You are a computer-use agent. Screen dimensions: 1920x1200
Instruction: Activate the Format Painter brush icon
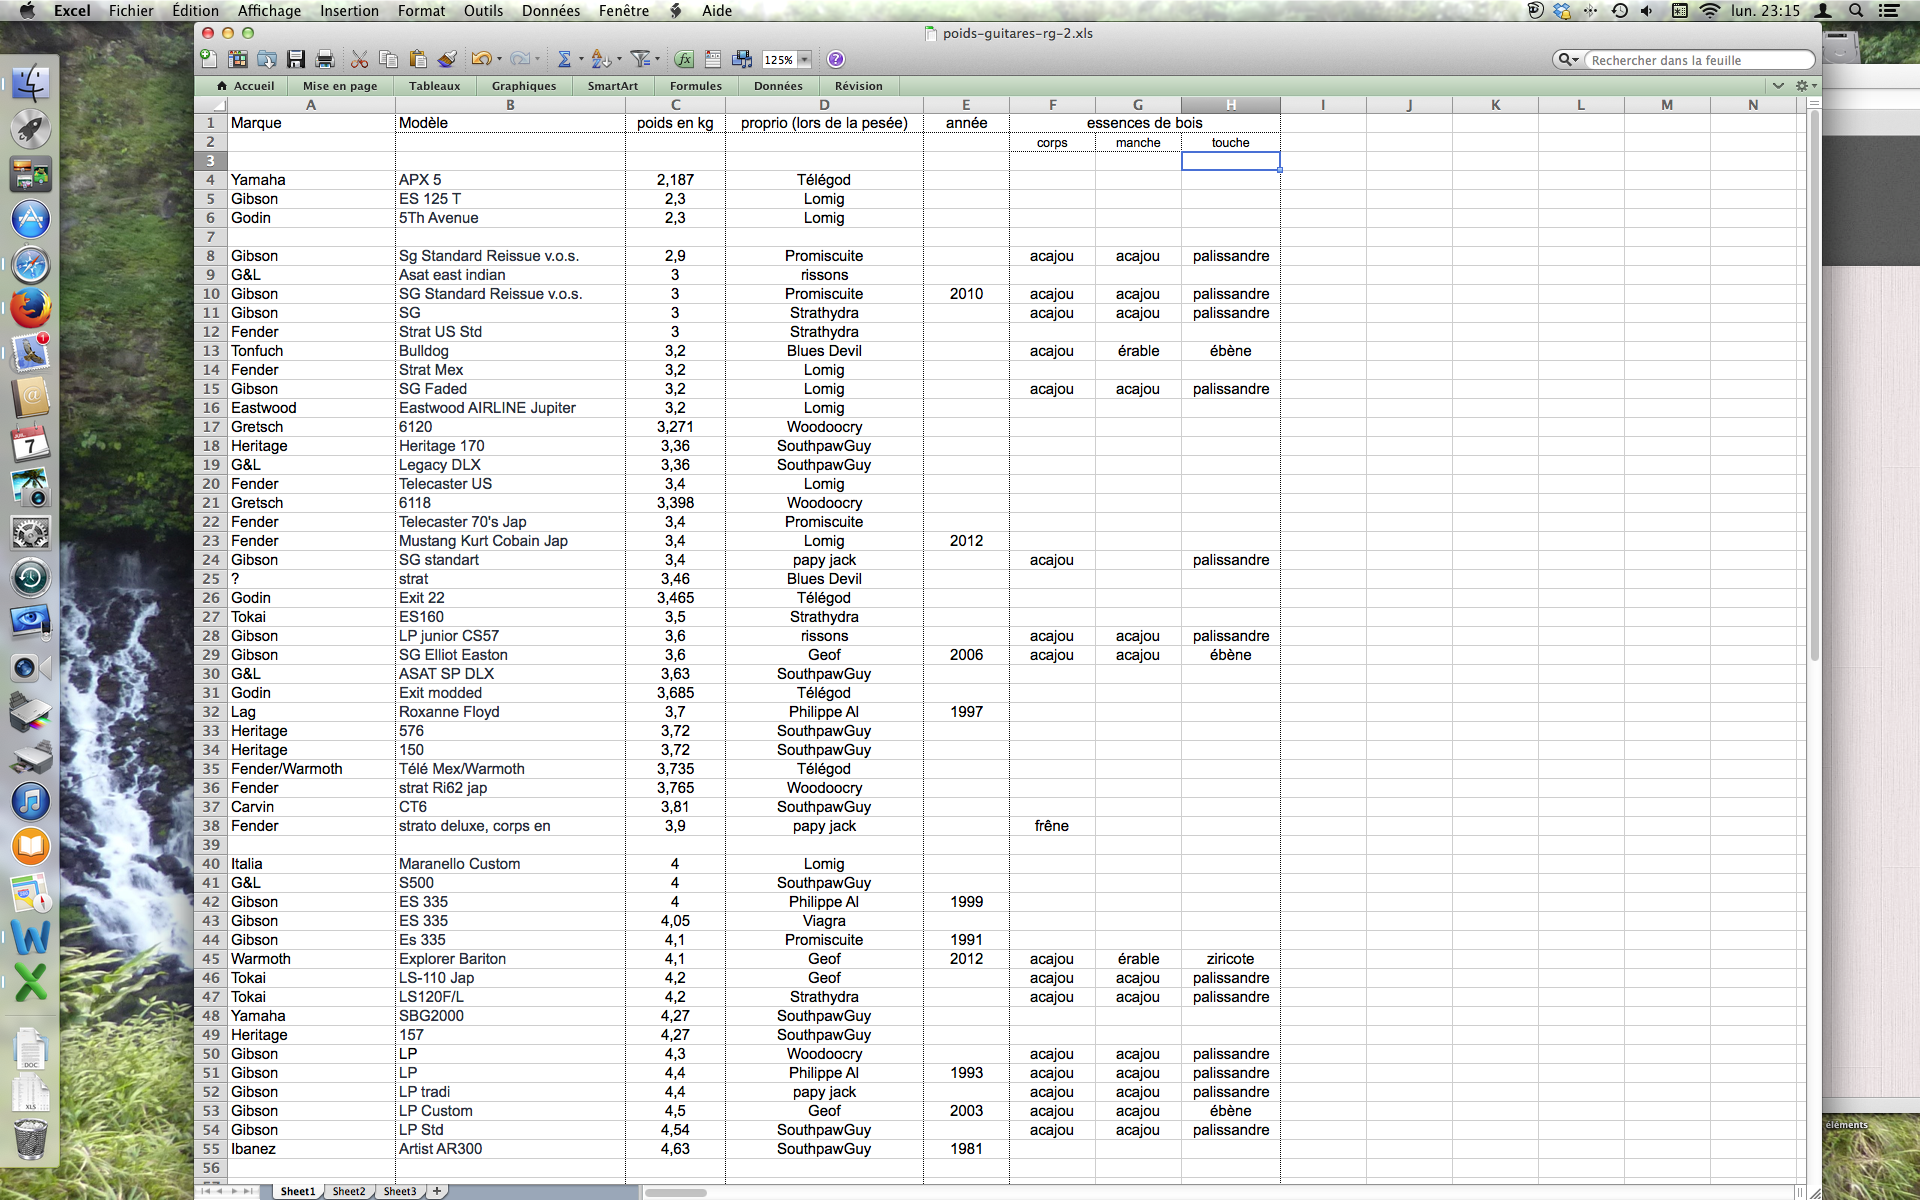(x=447, y=59)
